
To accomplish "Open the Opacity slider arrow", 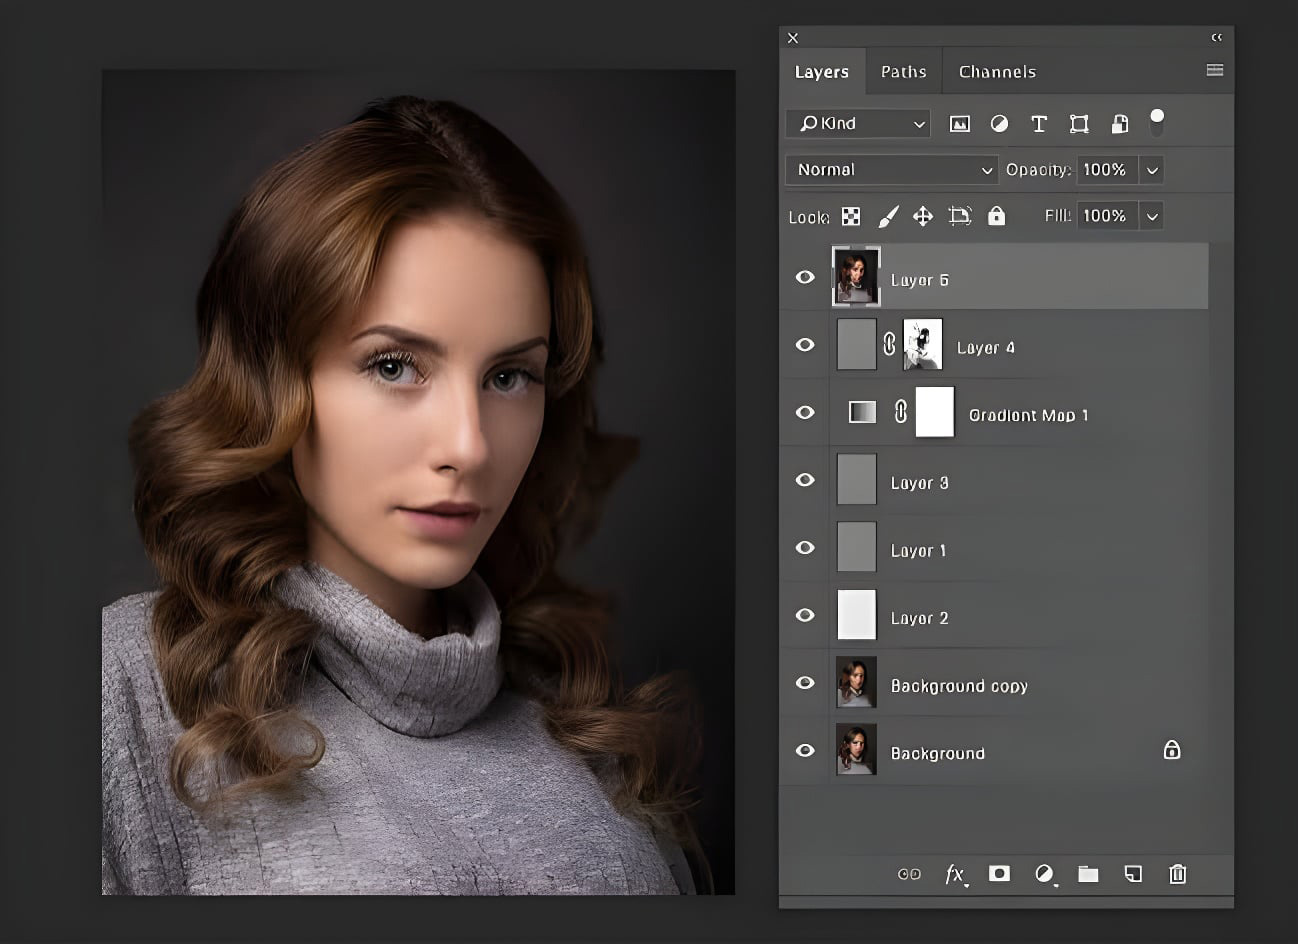I will pyautogui.click(x=1152, y=170).
